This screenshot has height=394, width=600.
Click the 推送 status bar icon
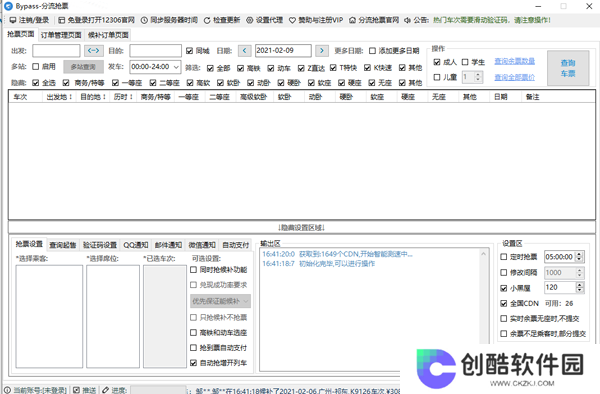(76, 390)
